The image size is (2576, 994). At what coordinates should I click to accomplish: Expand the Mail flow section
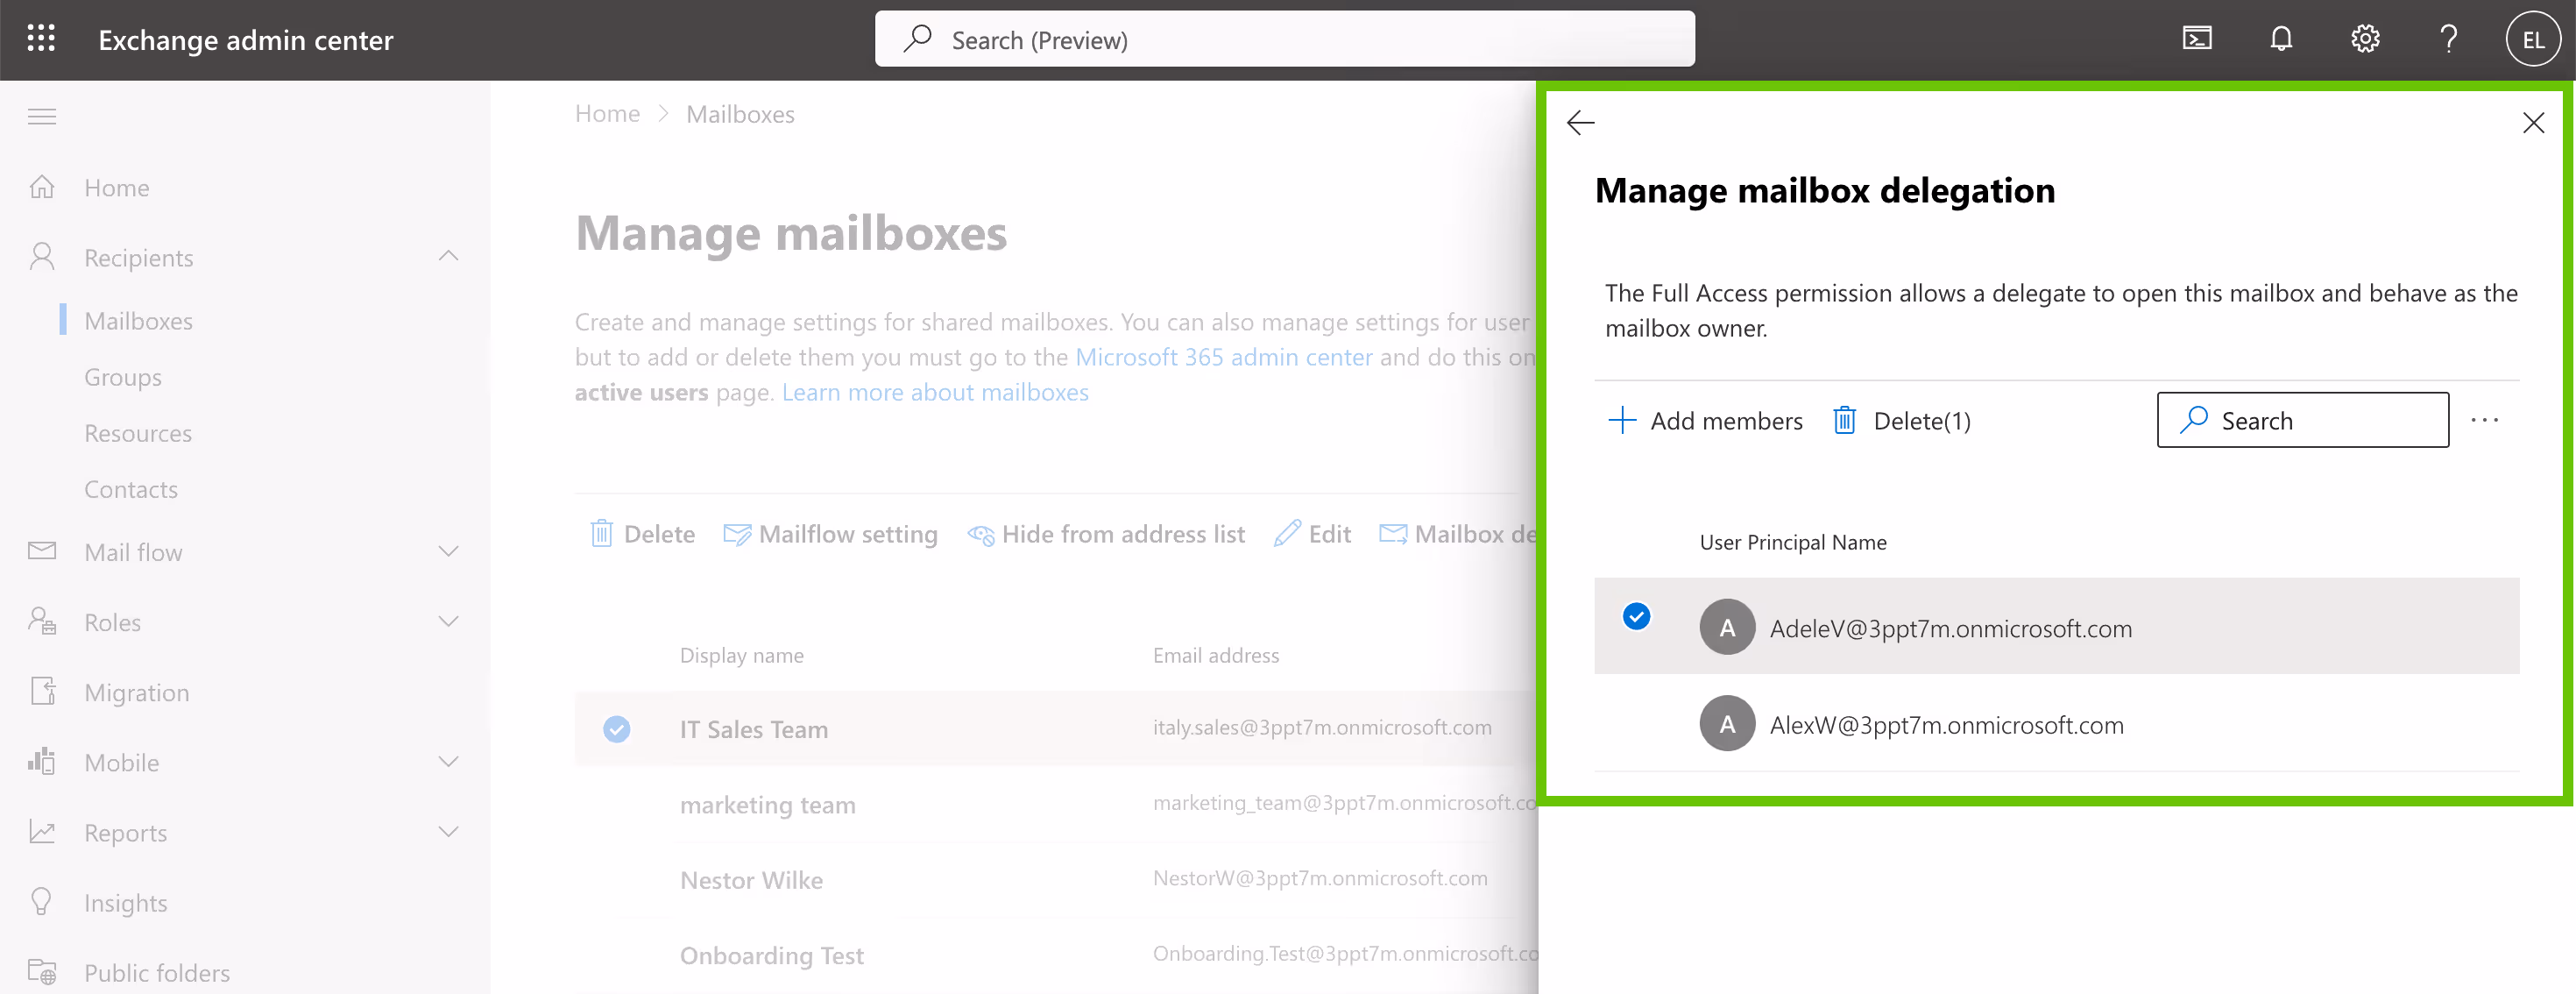tap(448, 551)
